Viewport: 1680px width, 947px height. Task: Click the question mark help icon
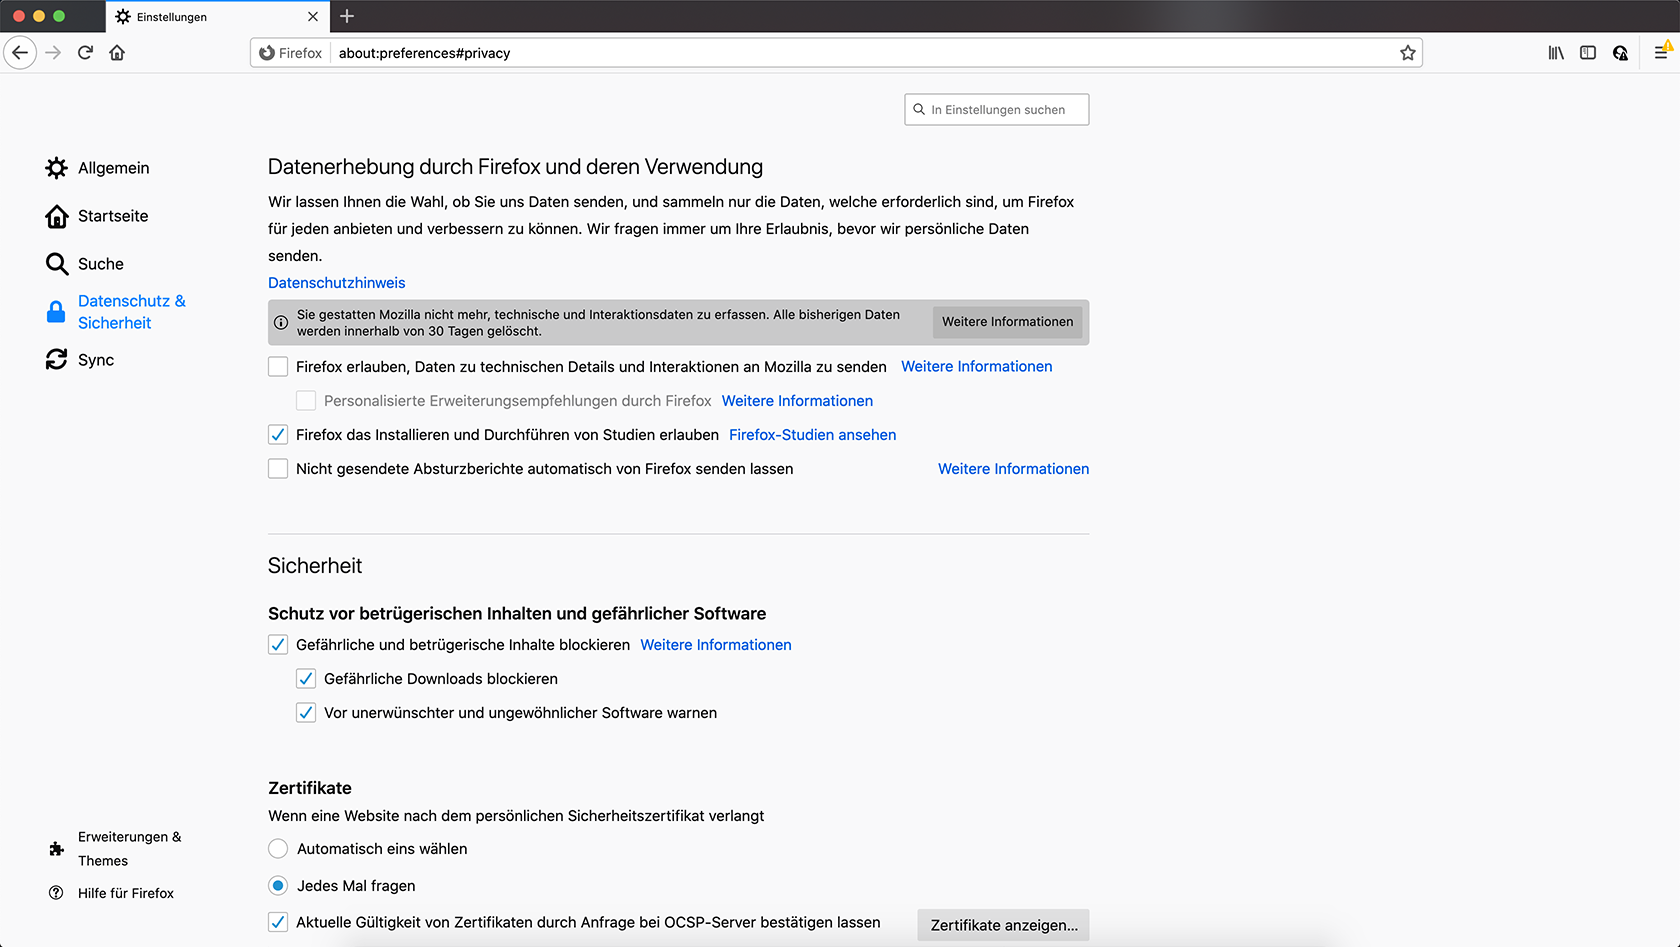point(57,893)
